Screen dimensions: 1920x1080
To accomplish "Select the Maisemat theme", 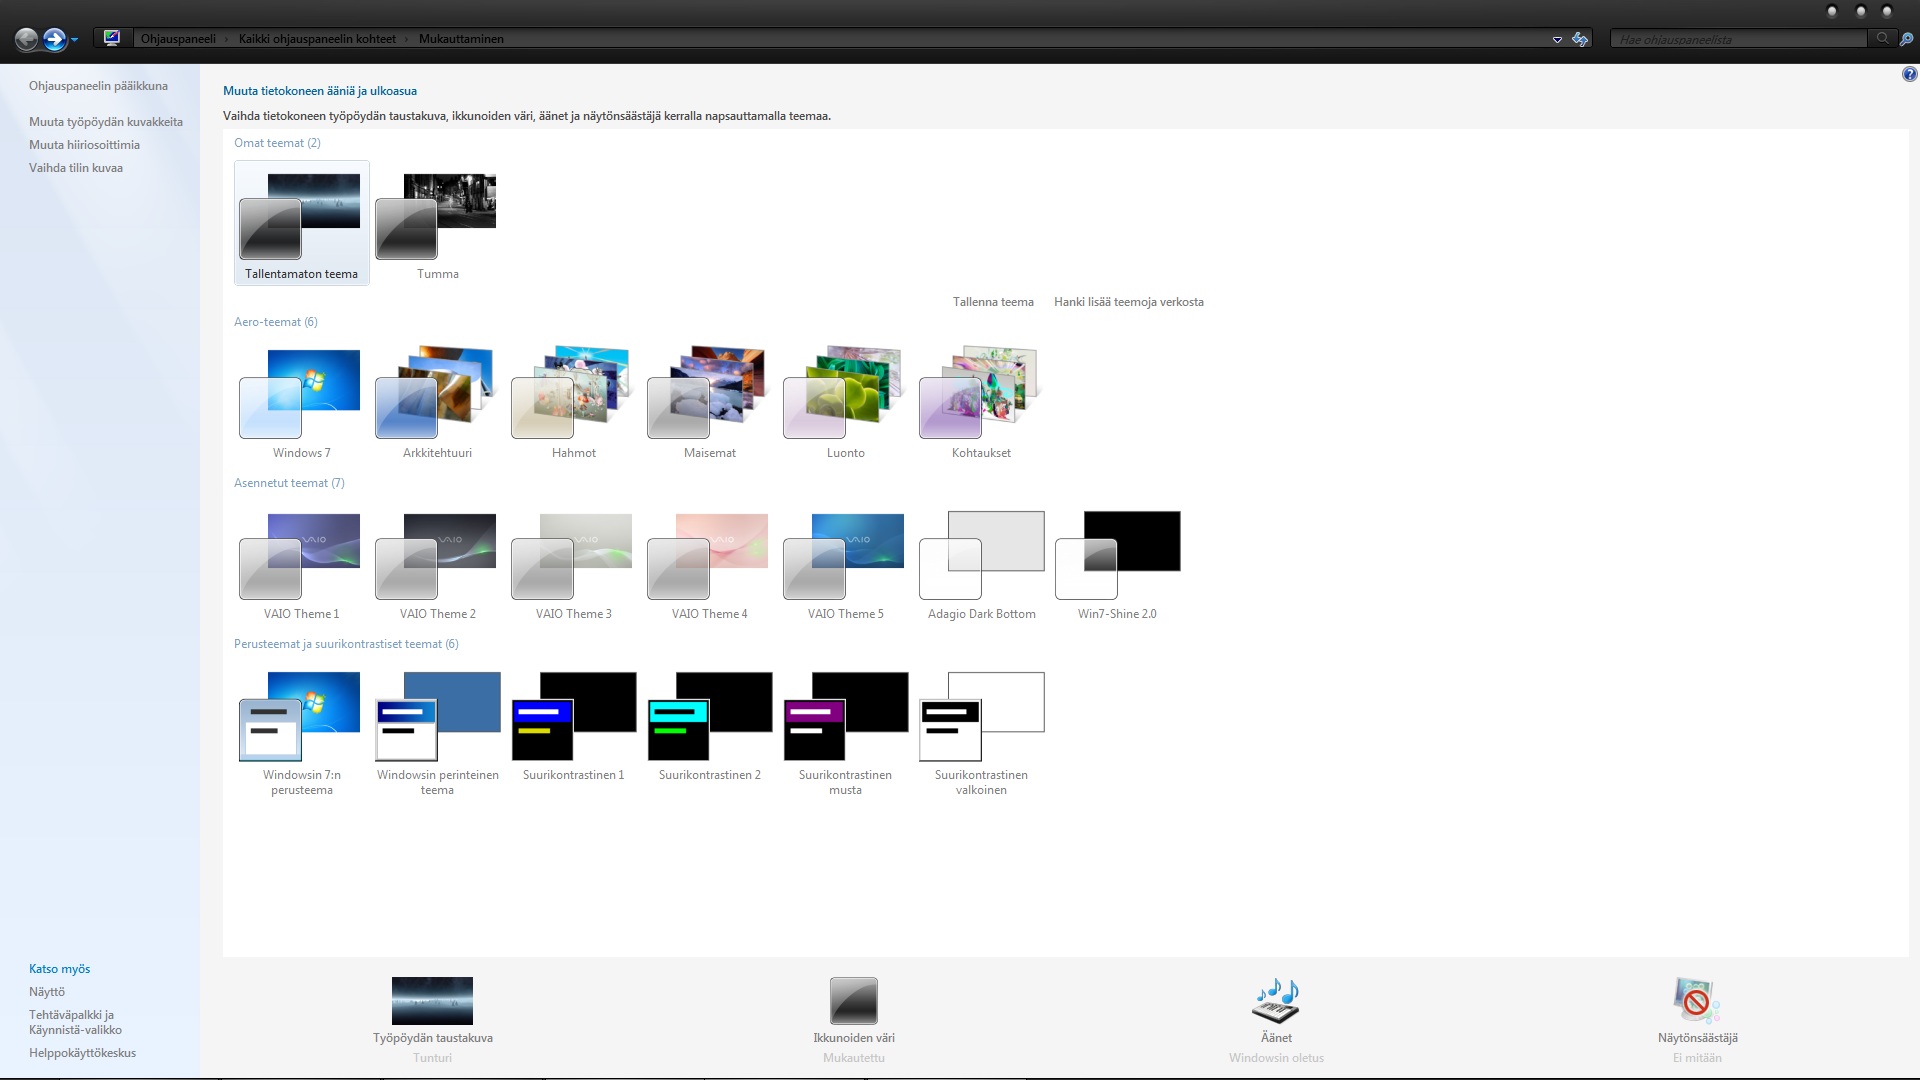I will pyautogui.click(x=709, y=402).
